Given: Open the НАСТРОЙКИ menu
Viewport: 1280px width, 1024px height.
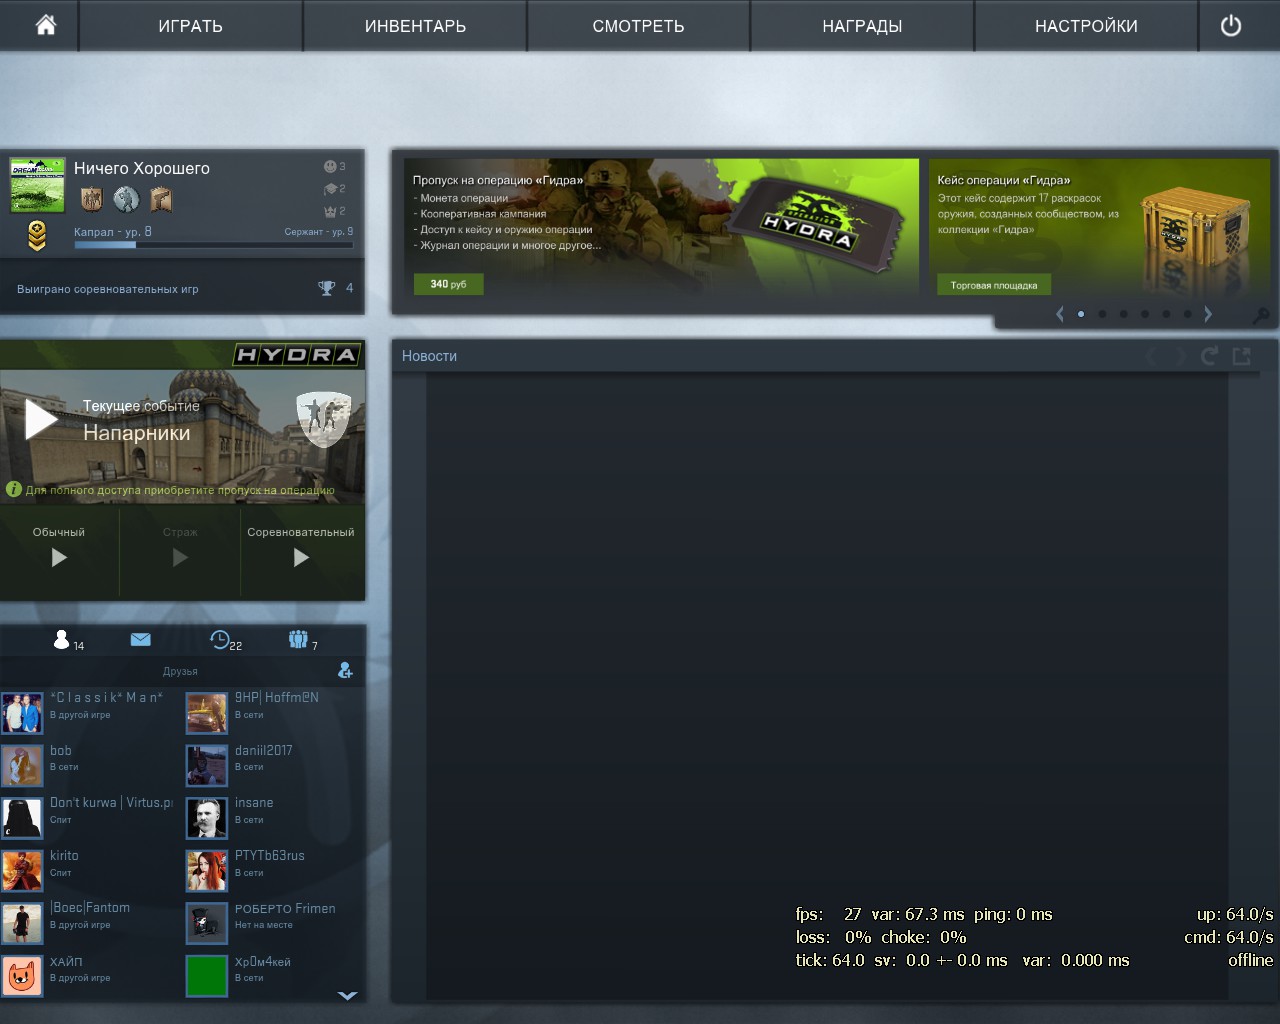Looking at the screenshot, I should 1086,26.
